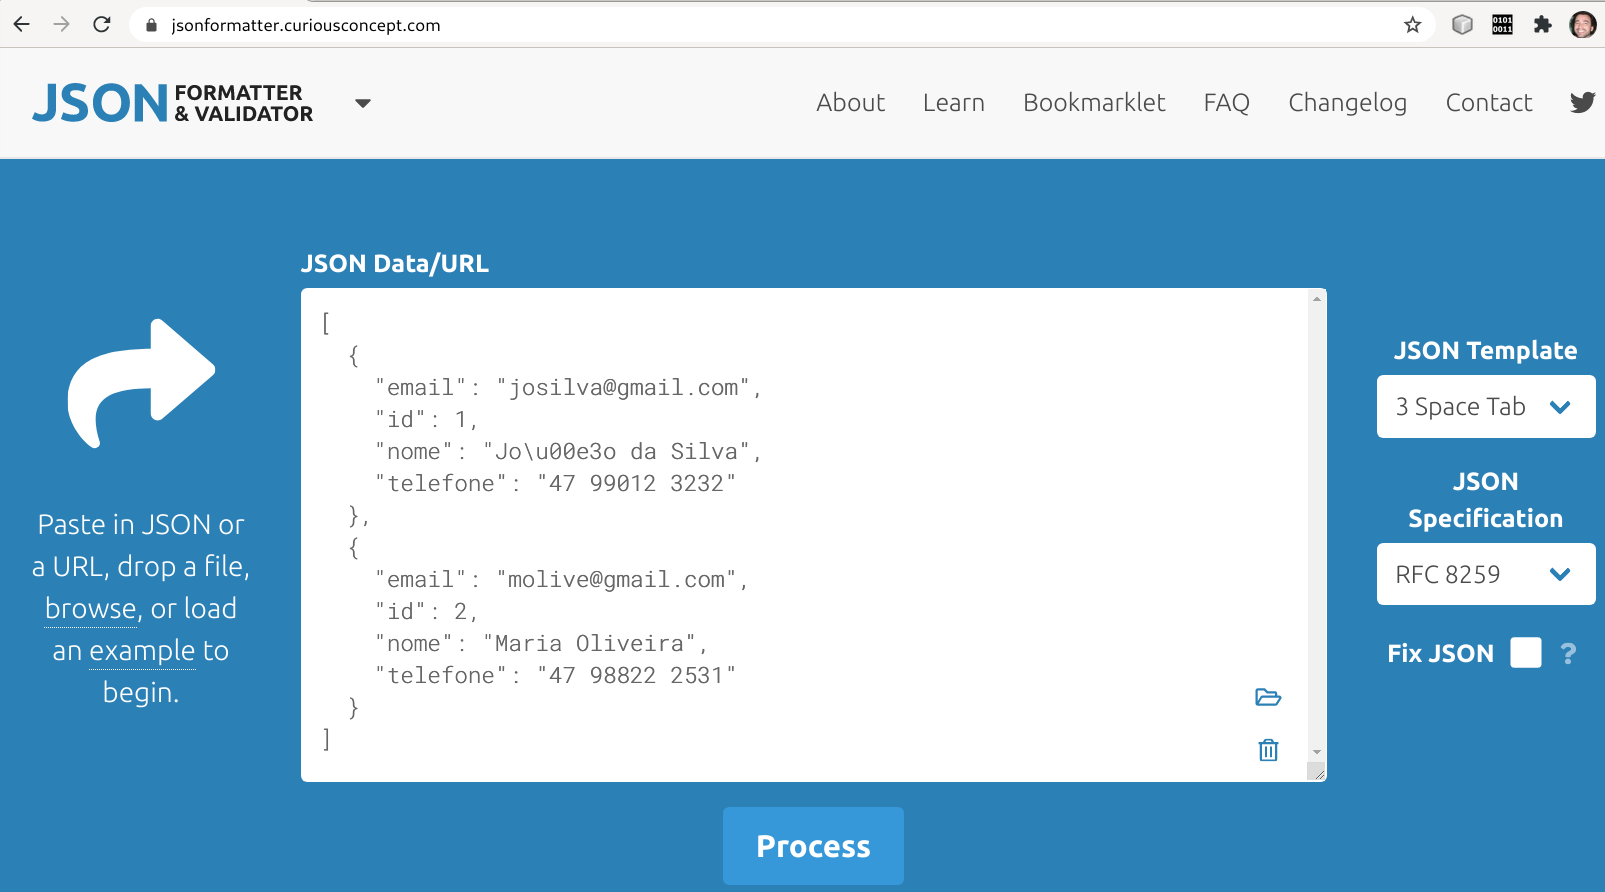Click the JSON Formatter & Validator logo
1605x892 pixels.
[x=172, y=103]
